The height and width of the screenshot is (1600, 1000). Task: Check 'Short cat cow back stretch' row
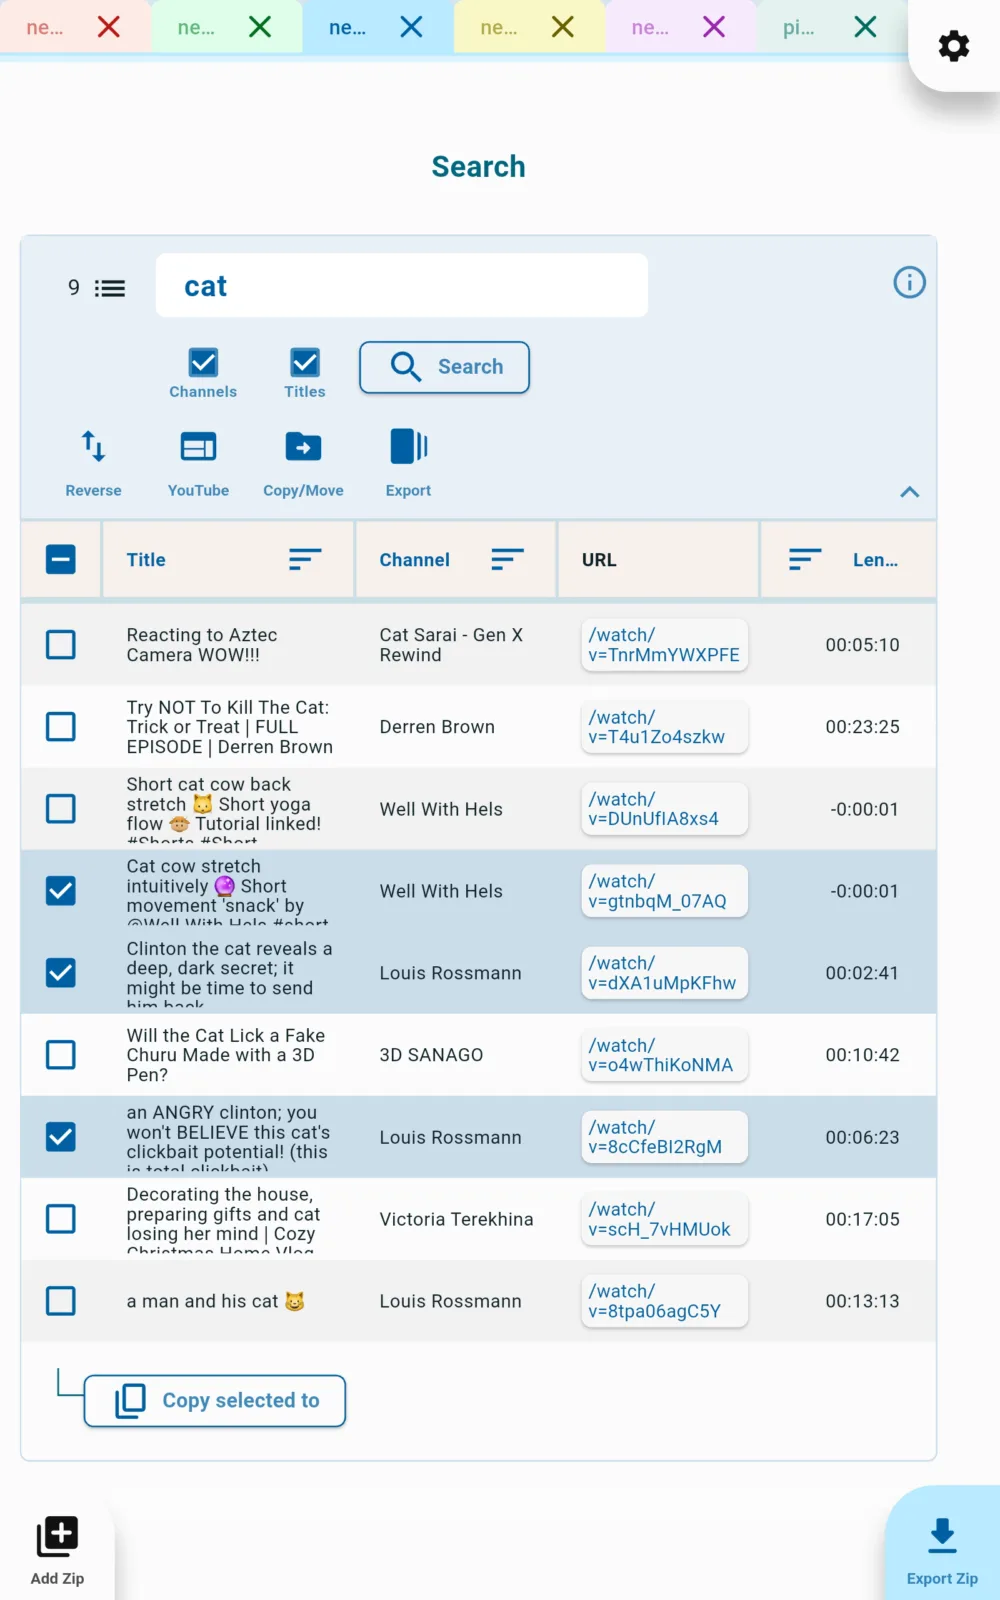(x=61, y=809)
